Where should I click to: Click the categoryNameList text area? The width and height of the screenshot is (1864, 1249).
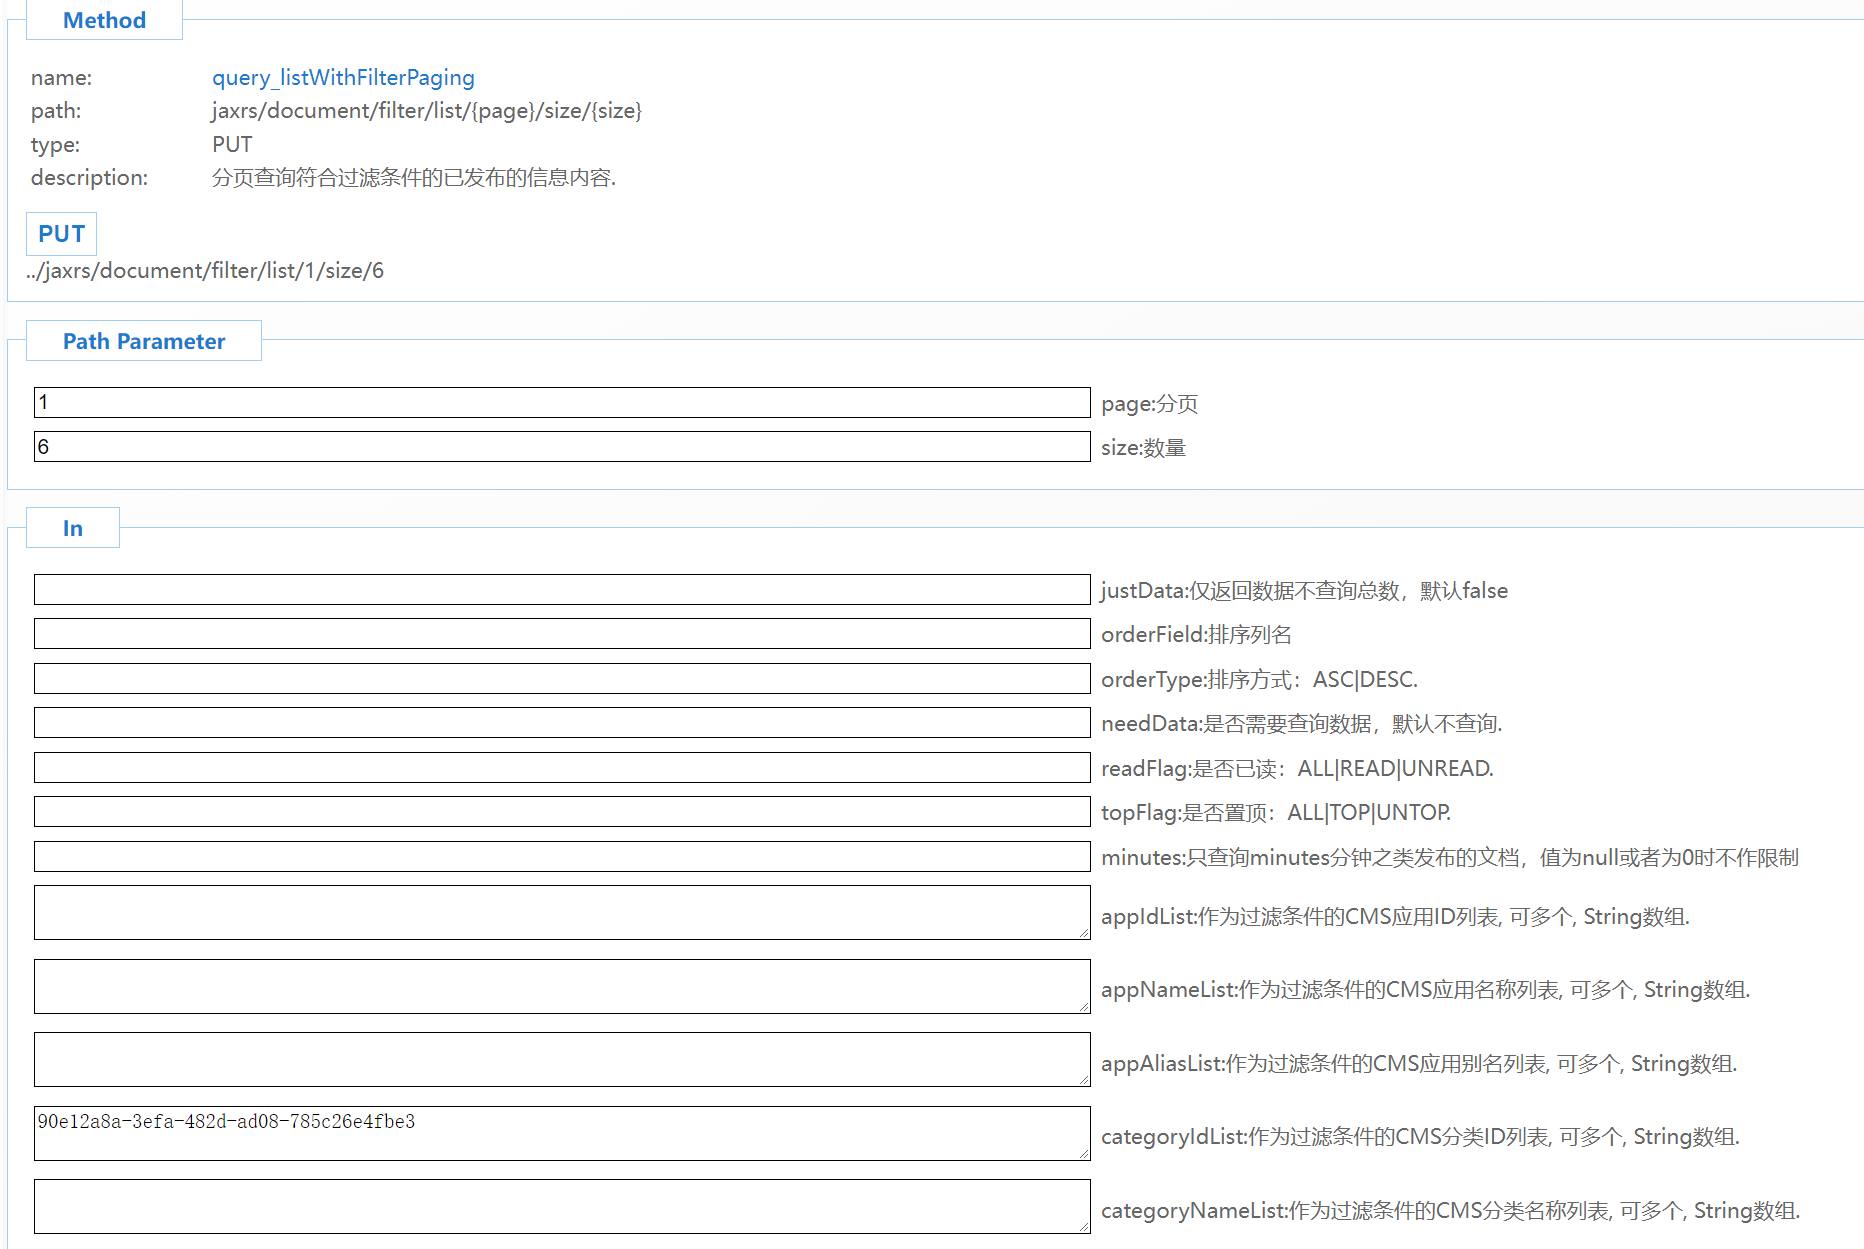pos(562,1206)
